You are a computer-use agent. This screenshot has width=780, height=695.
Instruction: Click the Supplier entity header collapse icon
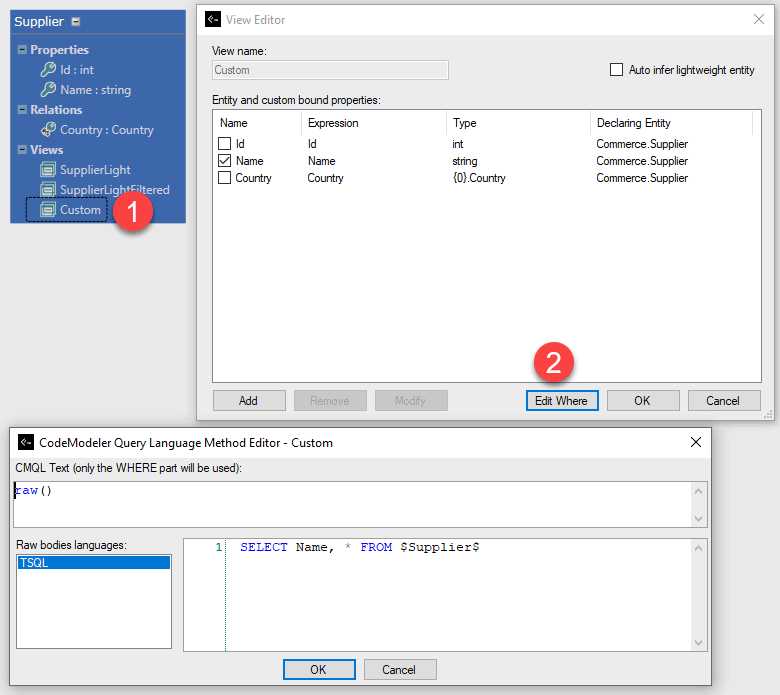pos(77,22)
